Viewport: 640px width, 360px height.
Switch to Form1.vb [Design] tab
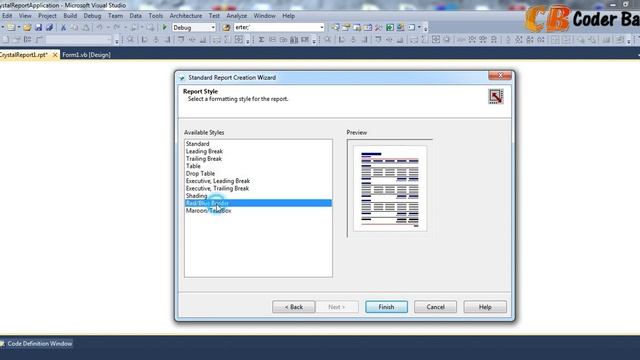(x=86, y=55)
